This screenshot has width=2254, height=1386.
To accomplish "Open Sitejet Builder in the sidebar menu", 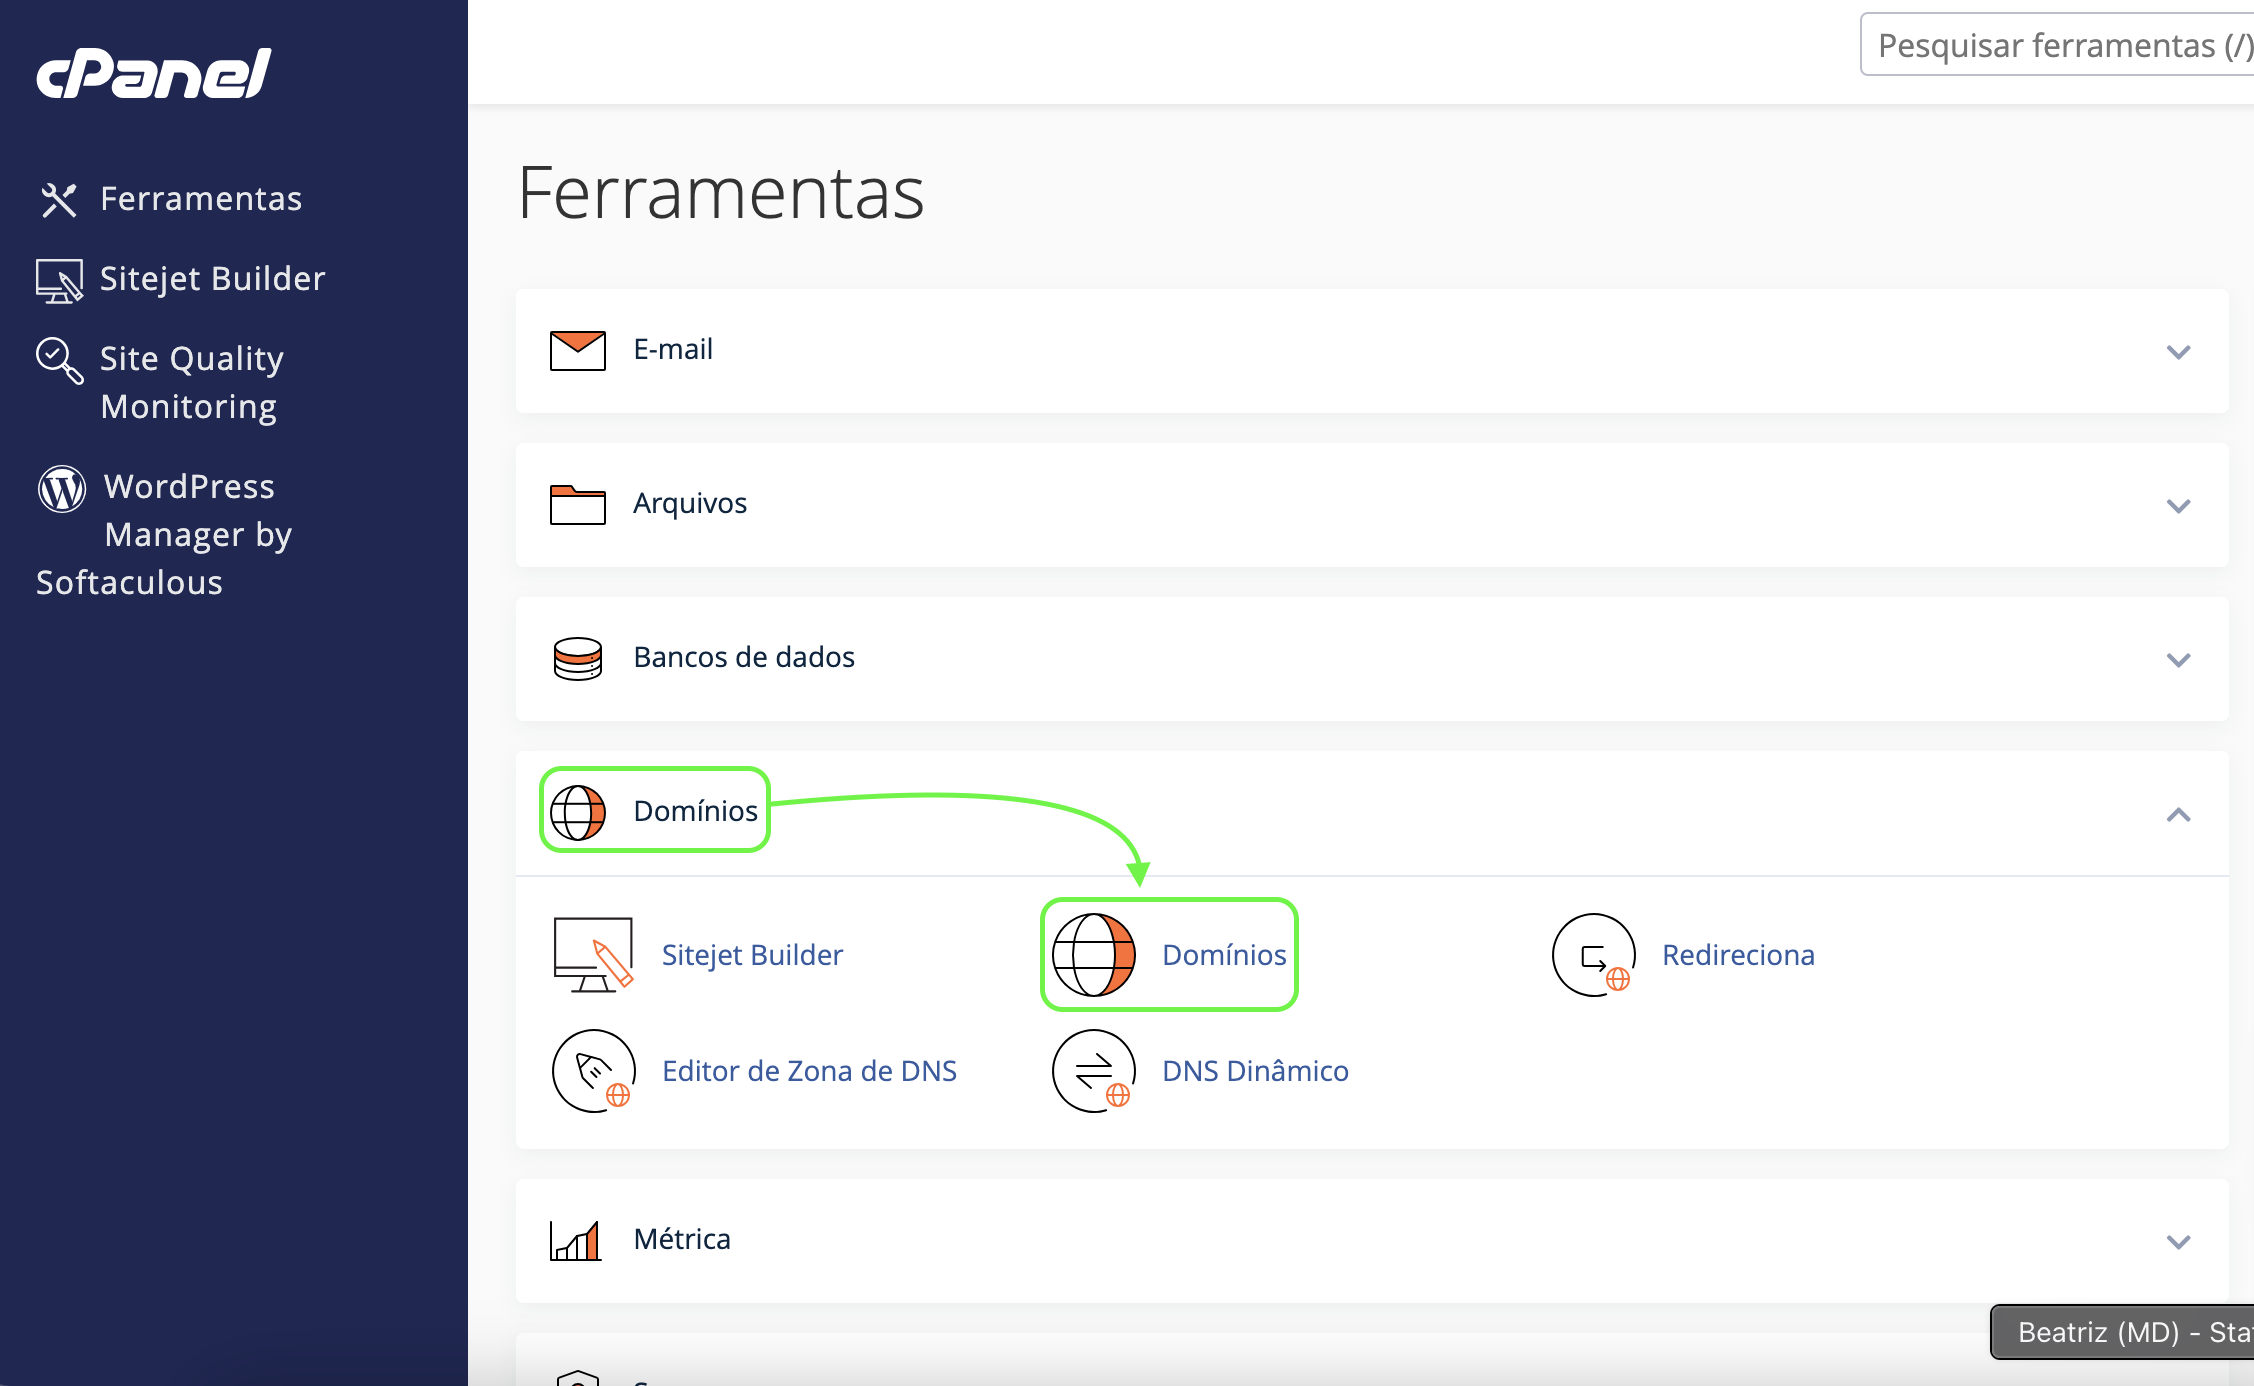I will pyautogui.click(x=212, y=279).
